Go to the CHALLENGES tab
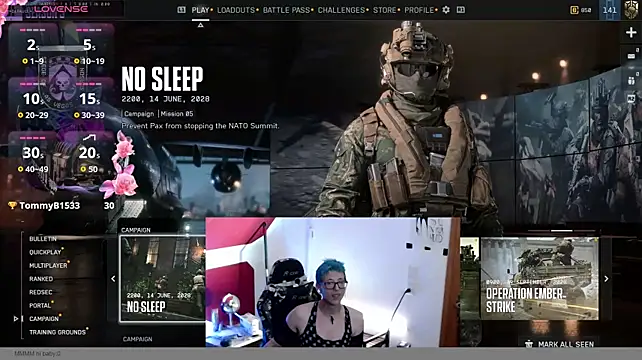Image resolution: width=642 pixels, height=360 pixels. tap(341, 10)
